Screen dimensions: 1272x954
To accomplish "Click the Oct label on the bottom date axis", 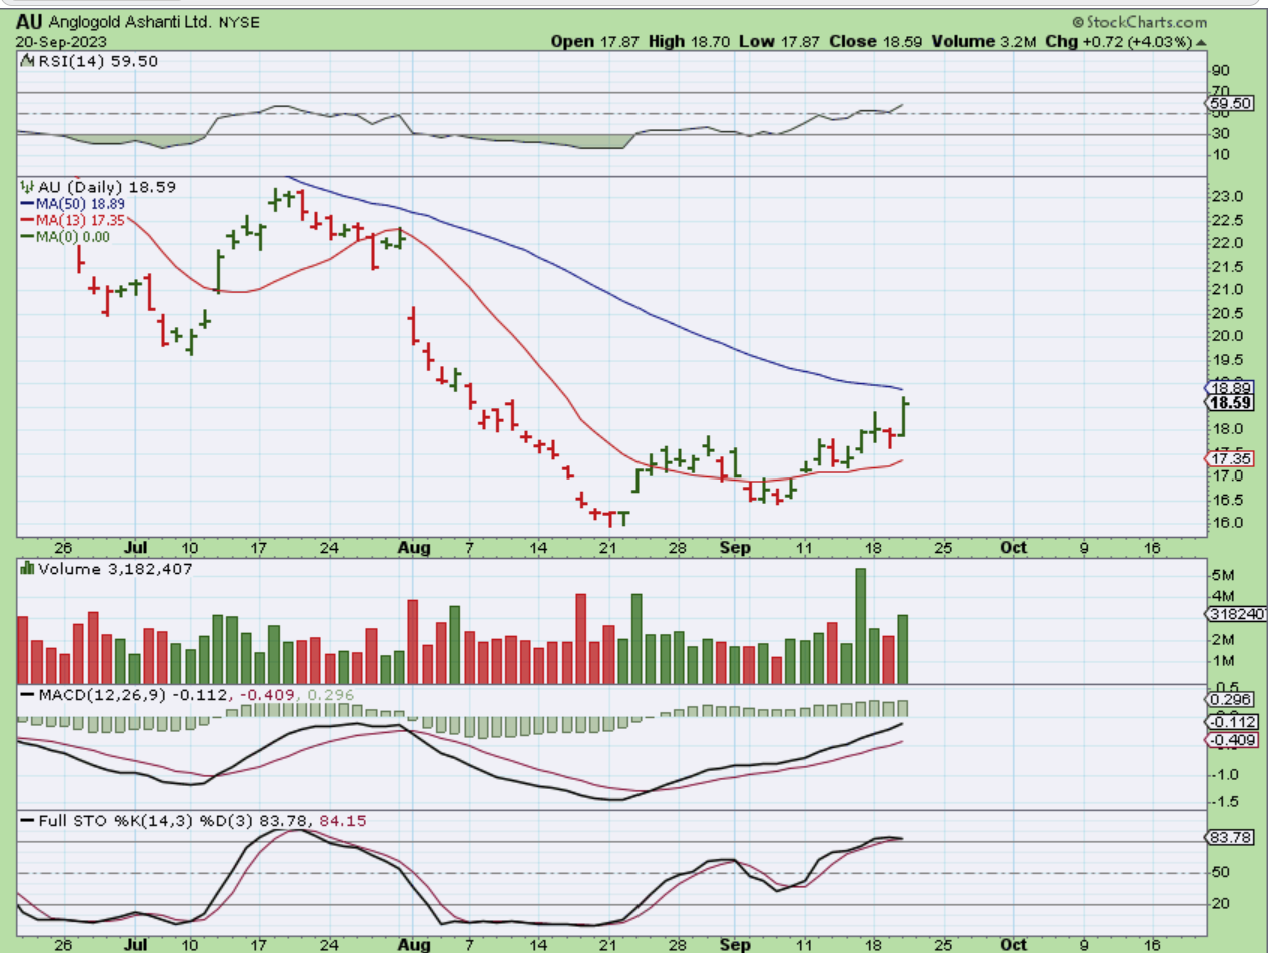I will pos(1014,945).
